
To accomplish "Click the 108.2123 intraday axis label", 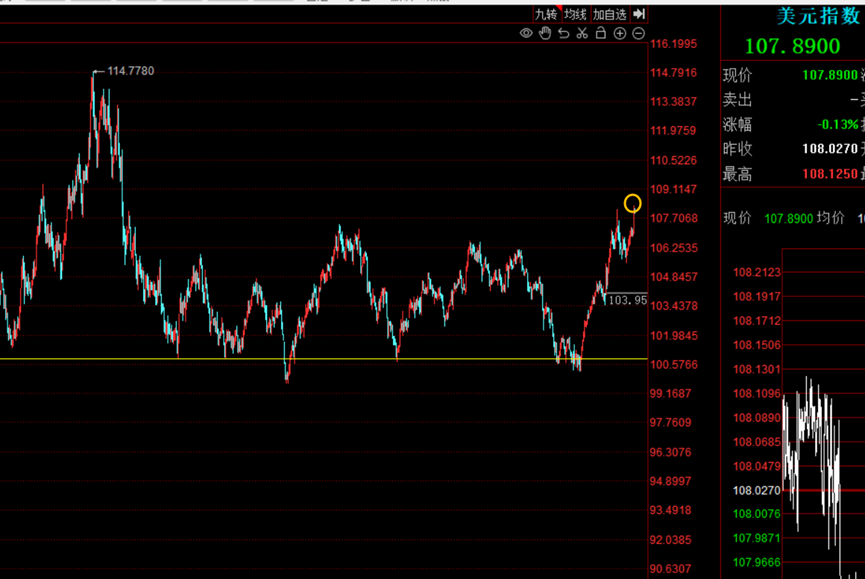I will pos(757,272).
